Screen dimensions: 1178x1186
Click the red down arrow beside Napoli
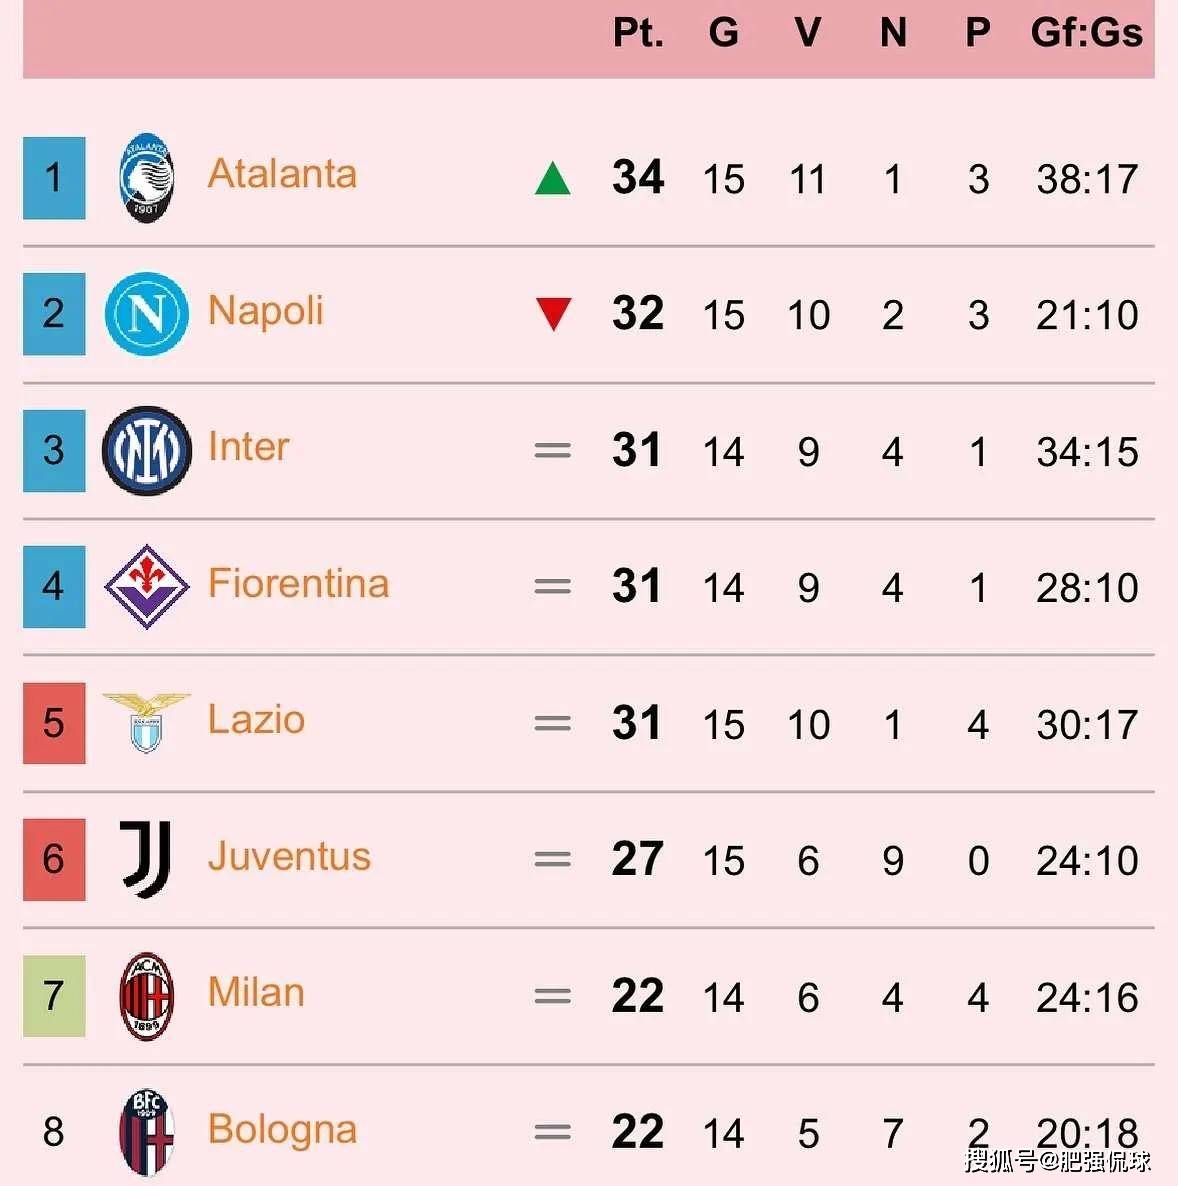(553, 314)
